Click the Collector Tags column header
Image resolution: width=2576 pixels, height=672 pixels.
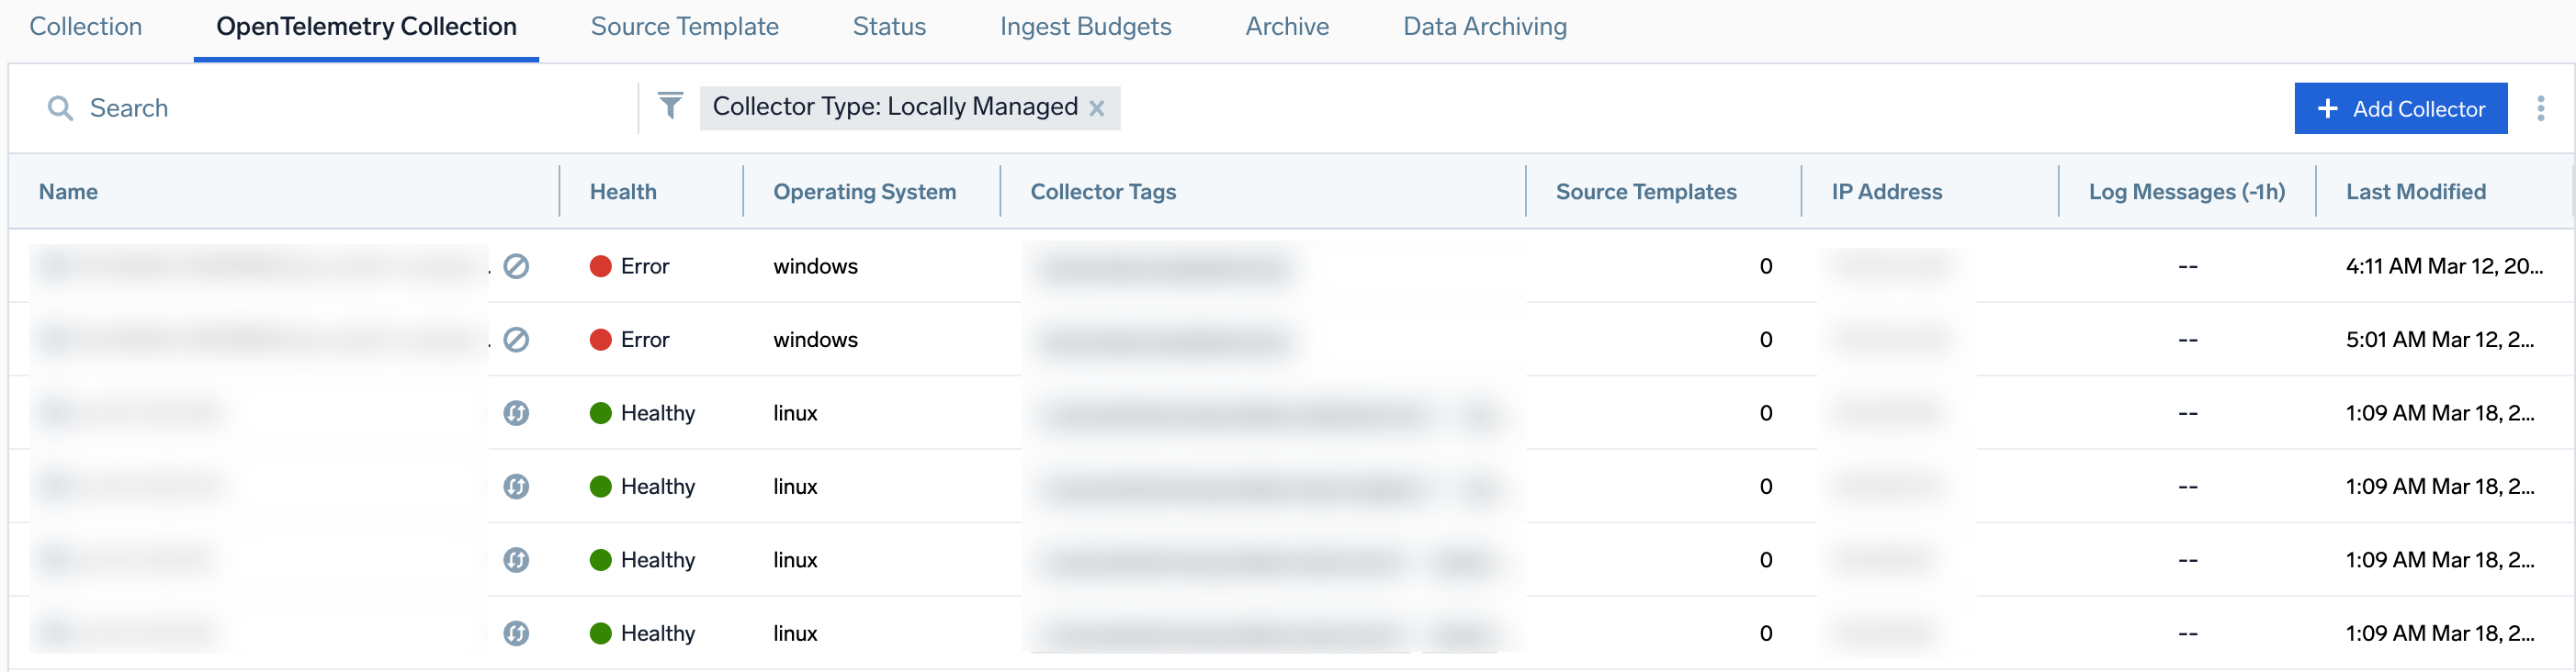1103,192
